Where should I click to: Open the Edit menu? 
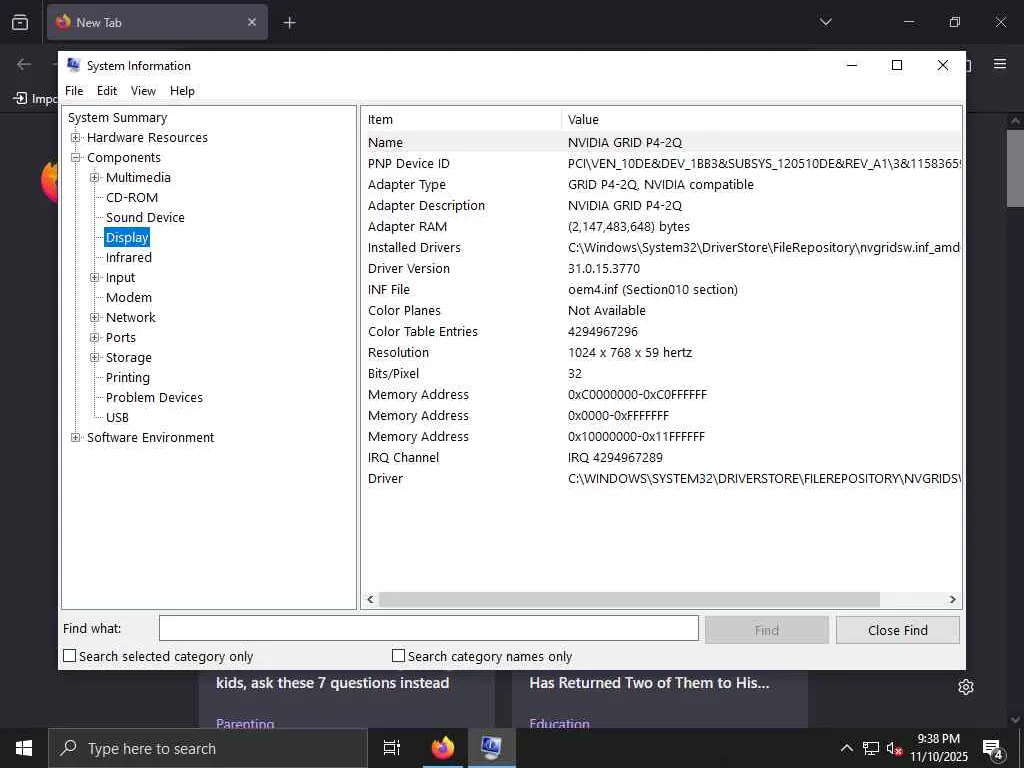pyautogui.click(x=106, y=91)
